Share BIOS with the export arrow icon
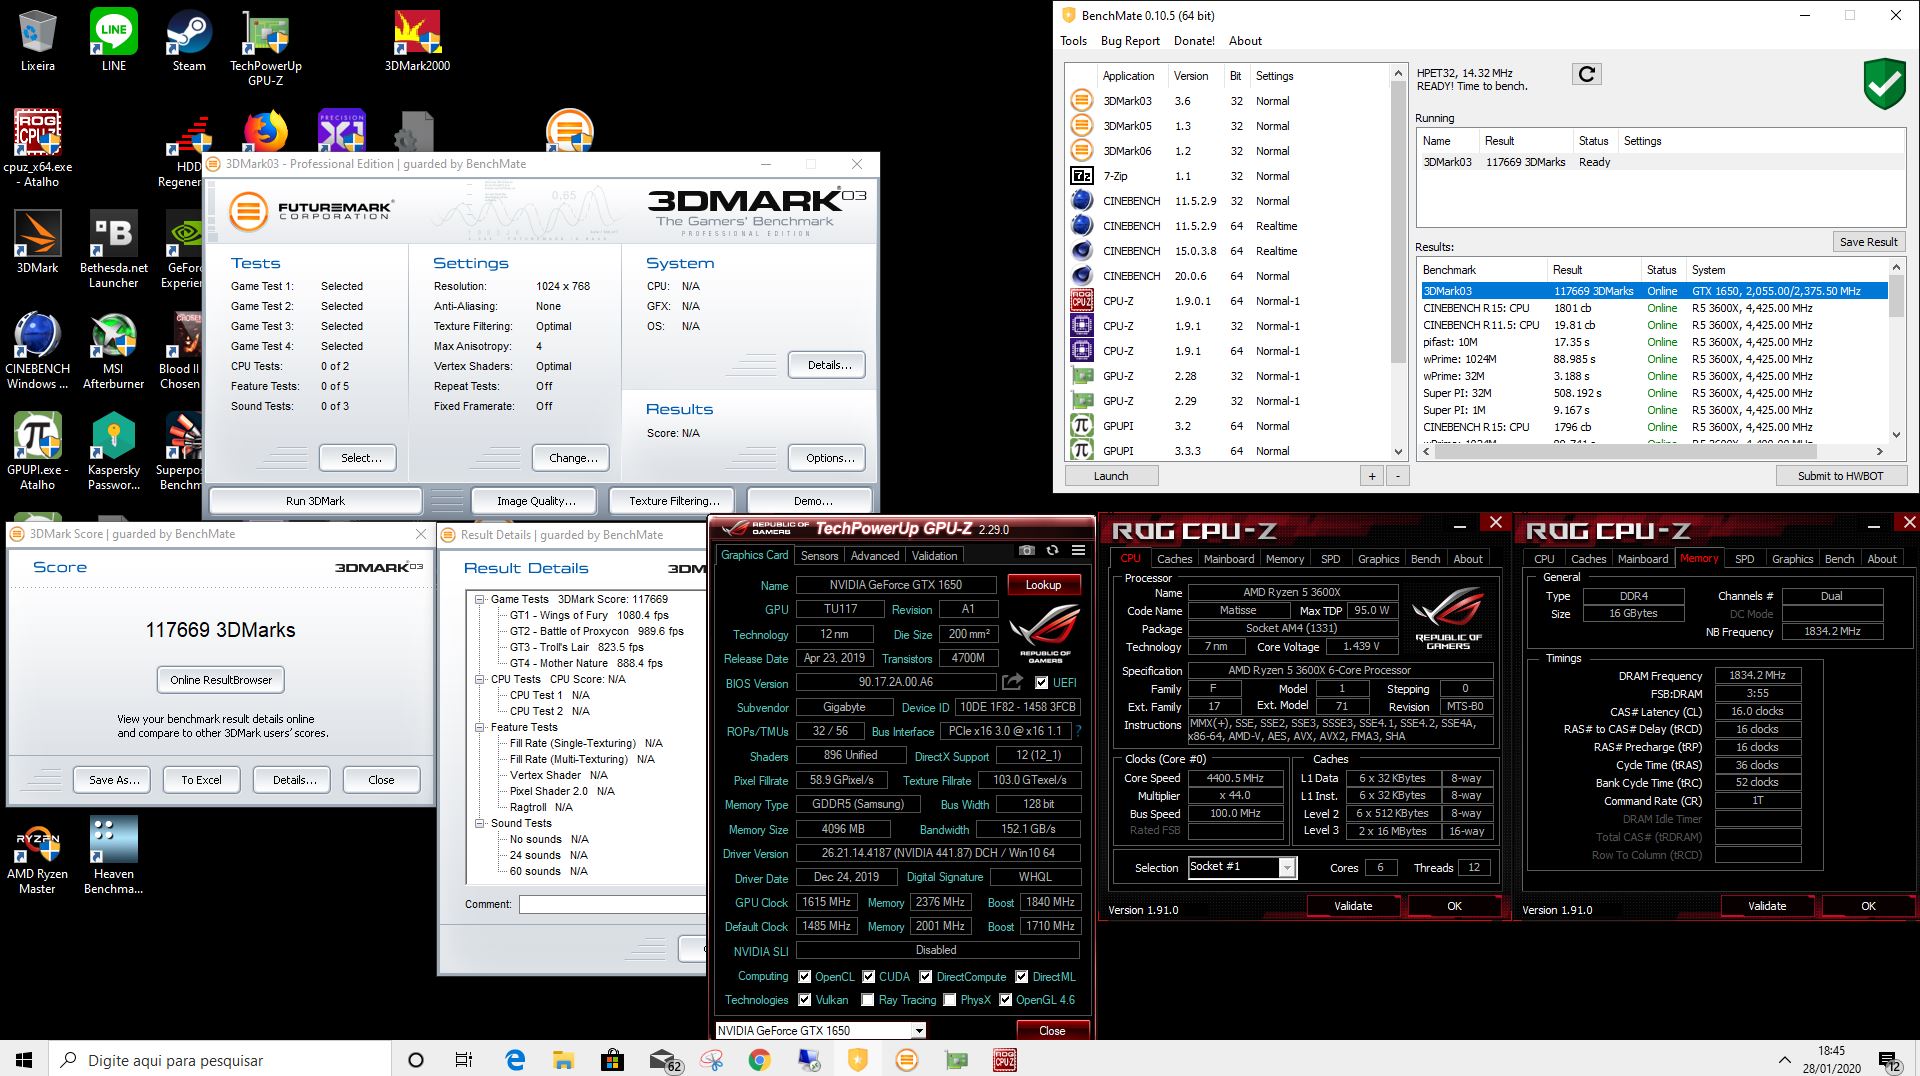 (1012, 682)
